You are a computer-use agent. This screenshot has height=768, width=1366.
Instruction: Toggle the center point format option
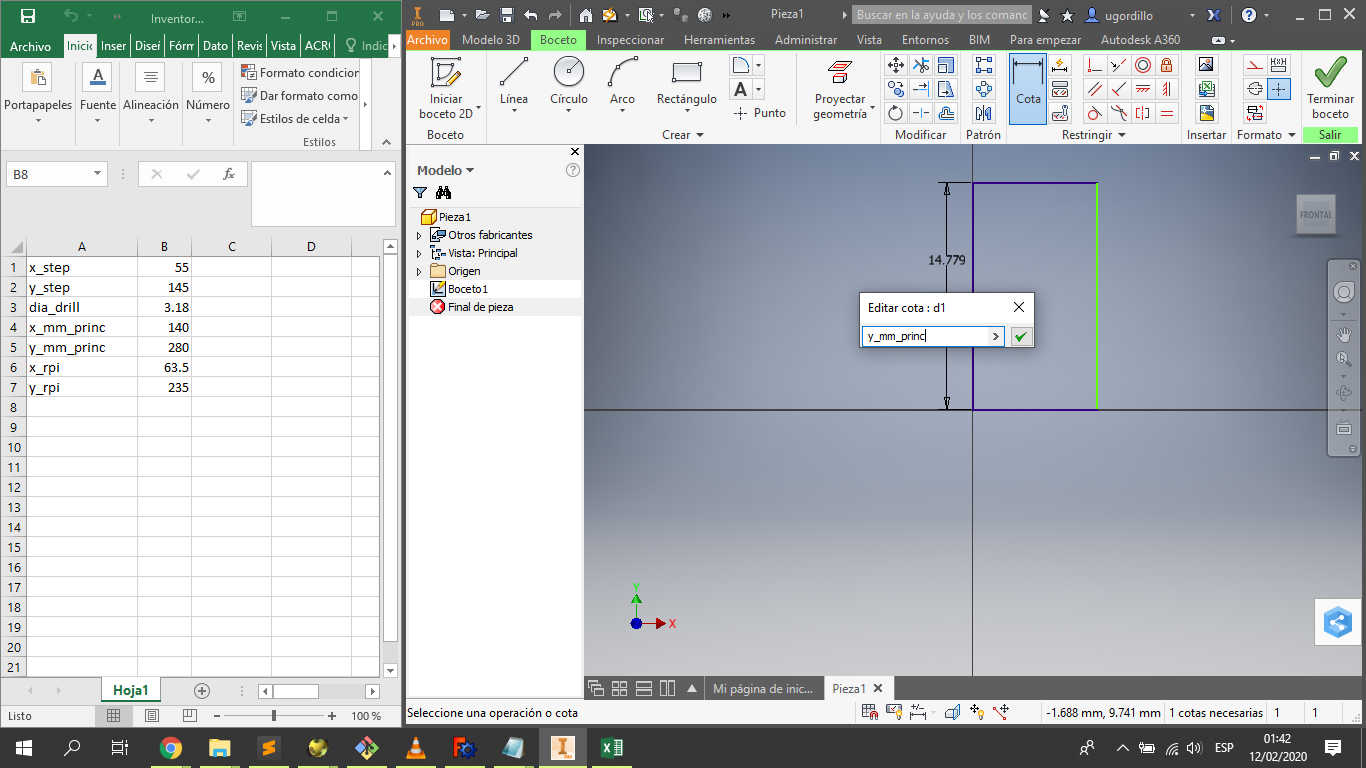click(x=1279, y=88)
